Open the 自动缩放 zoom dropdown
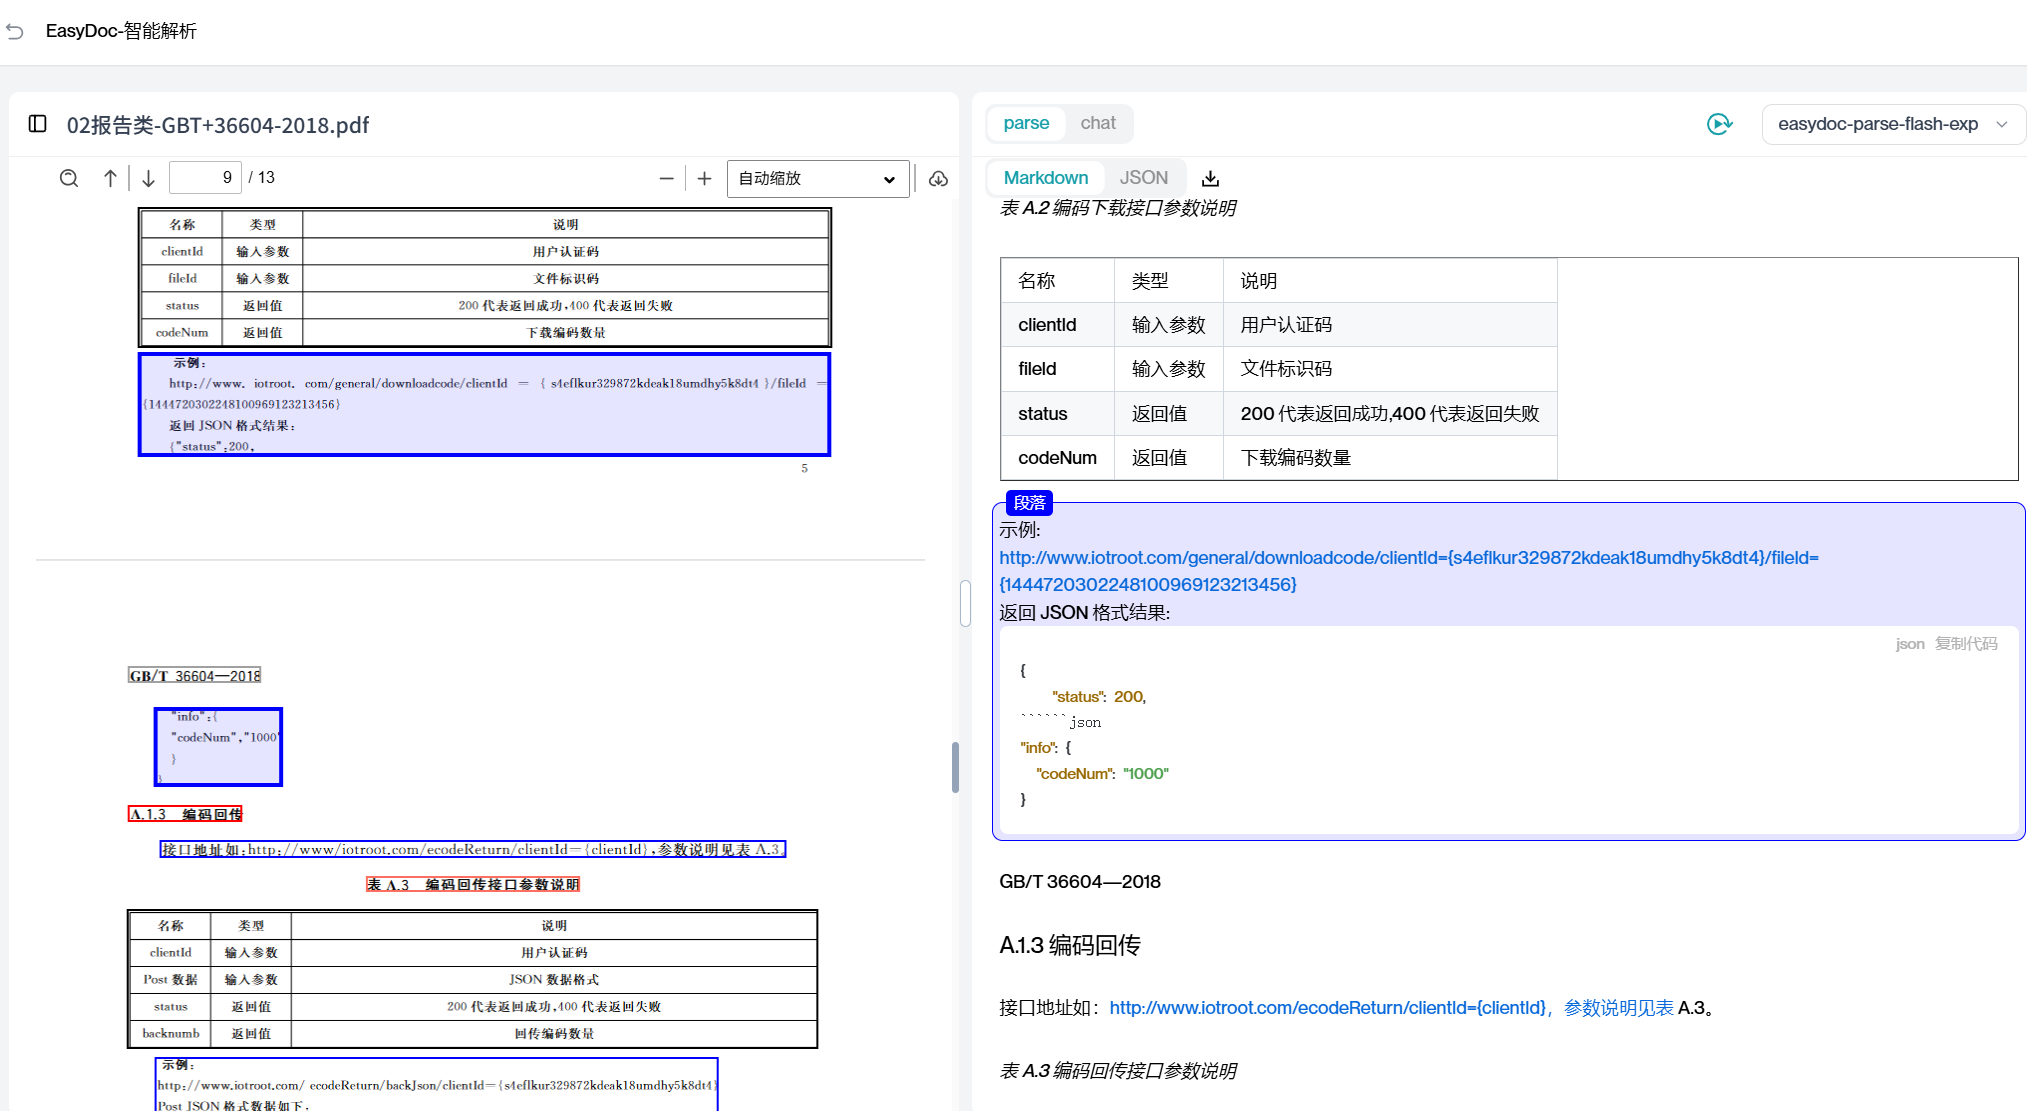Screen dimensions: 2027x1111 pos(817,178)
